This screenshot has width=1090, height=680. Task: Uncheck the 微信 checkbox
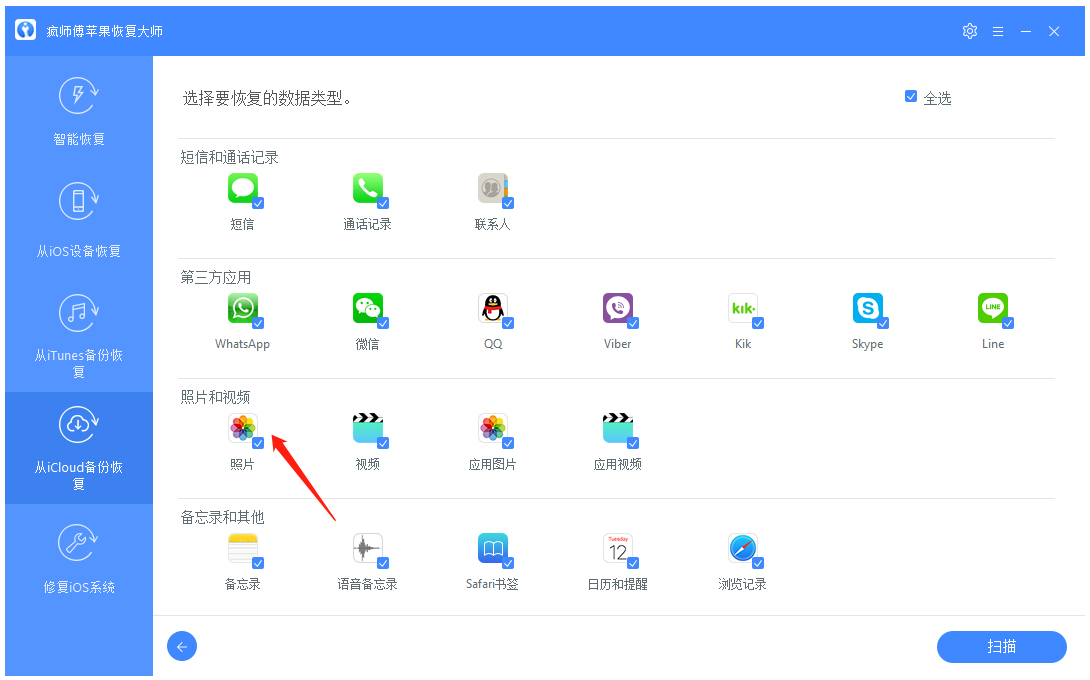(383, 323)
